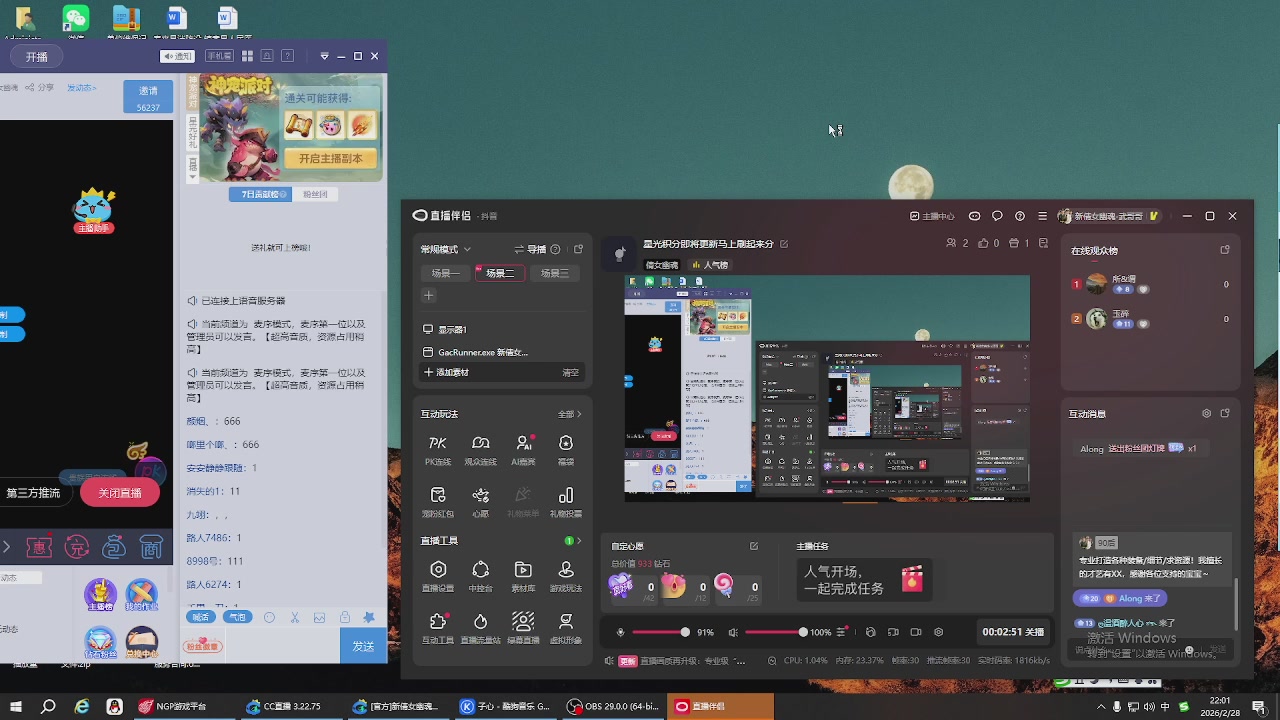1280x720 pixels.
Task: Select the 场景三 scene tab
Action: click(554, 273)
